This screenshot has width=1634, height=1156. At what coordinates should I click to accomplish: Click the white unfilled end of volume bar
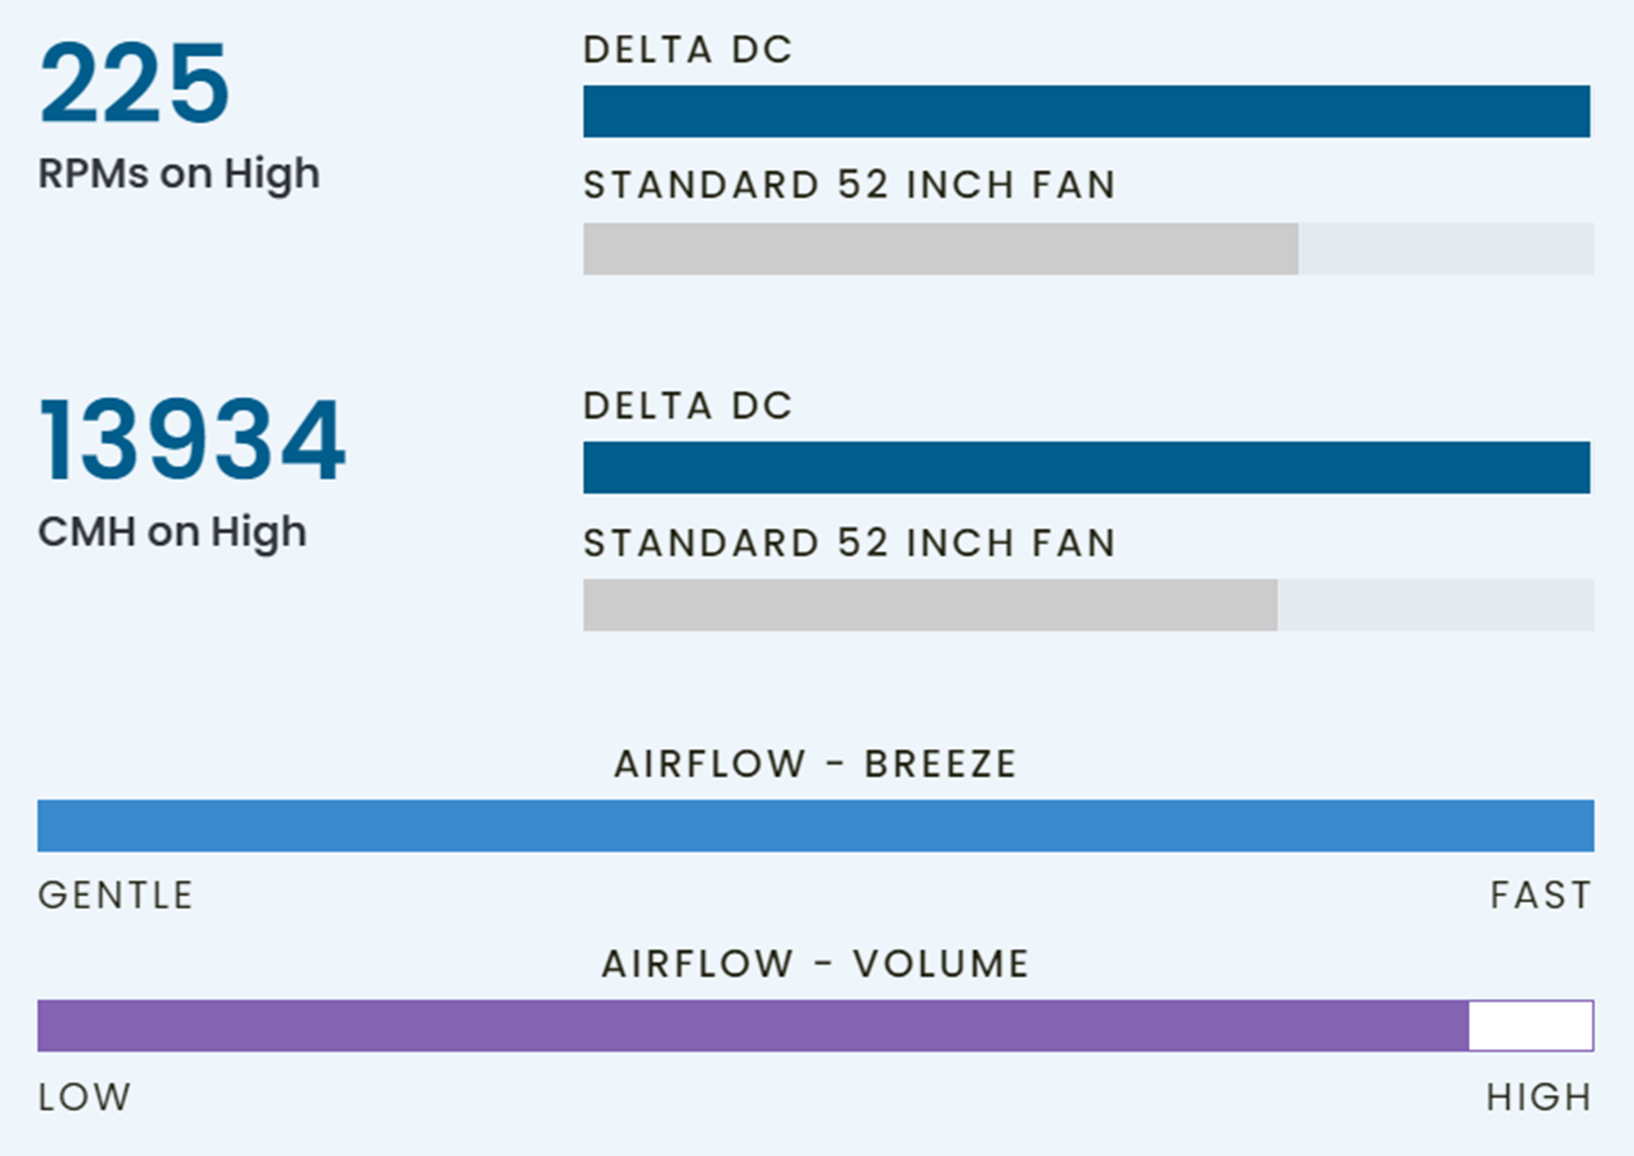[1530, 1026]
